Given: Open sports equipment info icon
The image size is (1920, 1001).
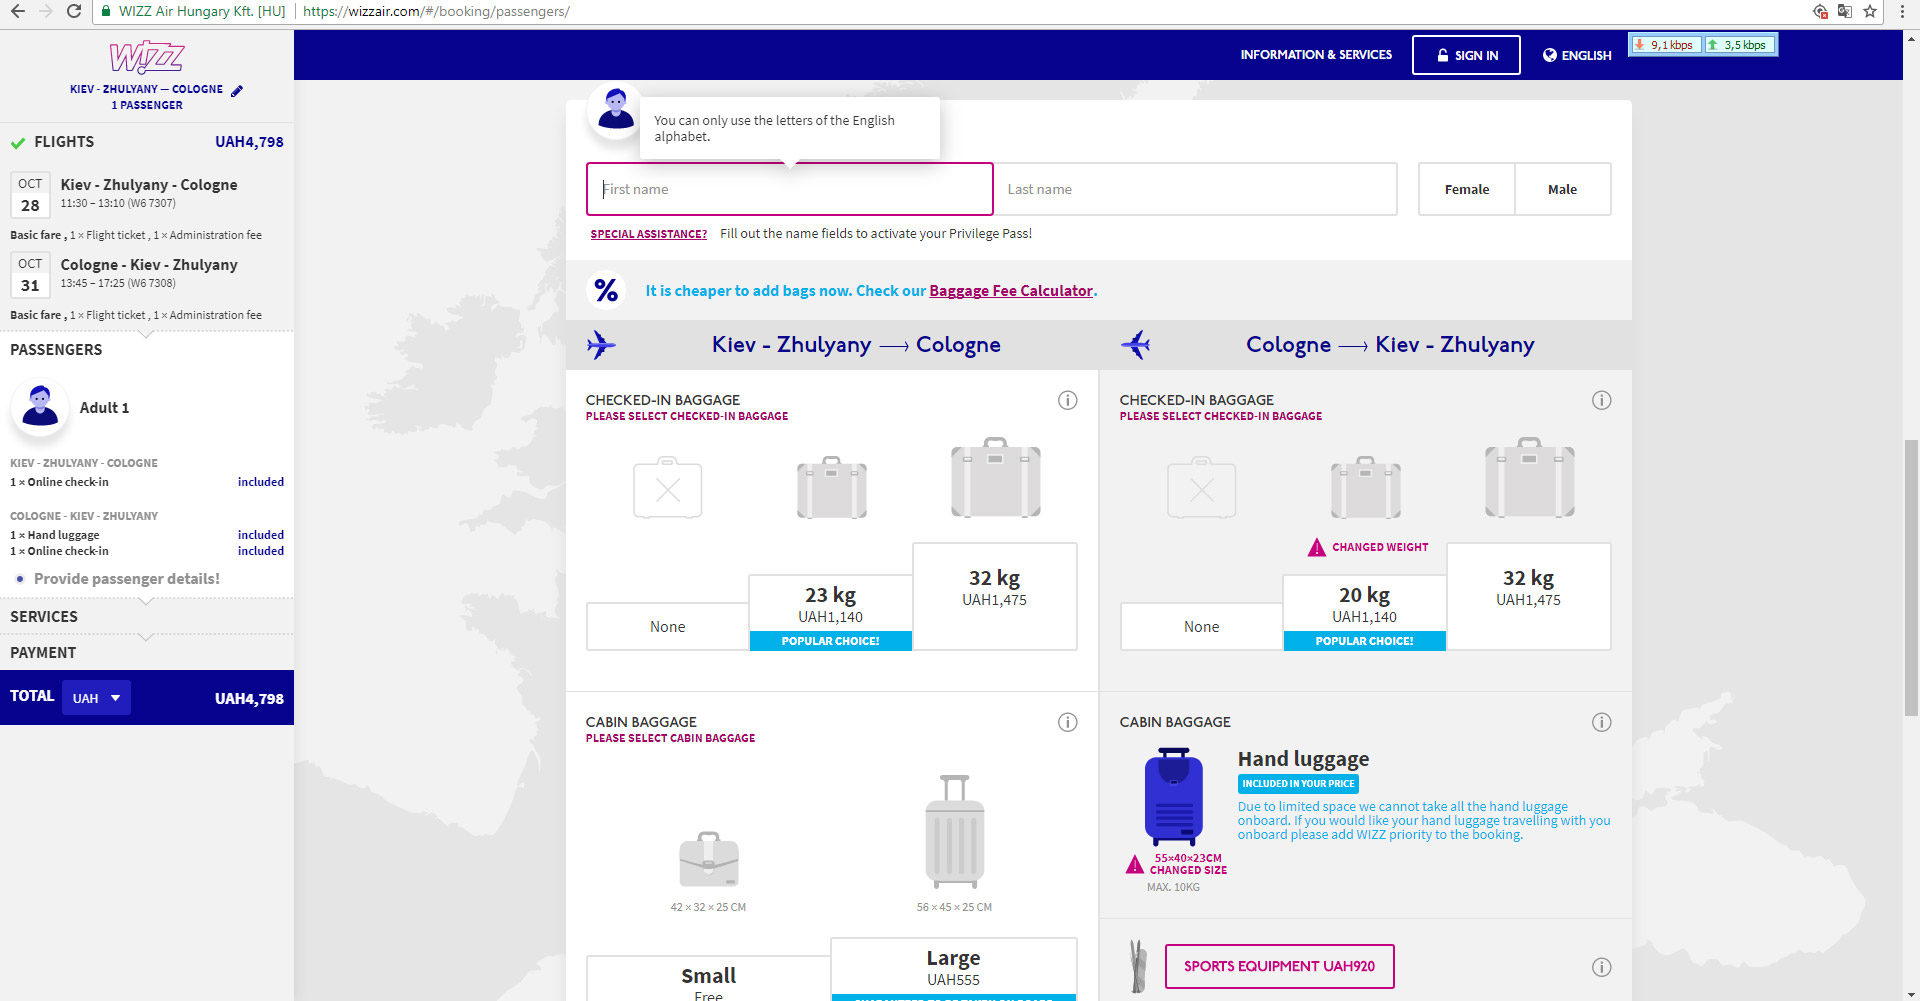Looking at the screenshot, I should coord(1602,967).
